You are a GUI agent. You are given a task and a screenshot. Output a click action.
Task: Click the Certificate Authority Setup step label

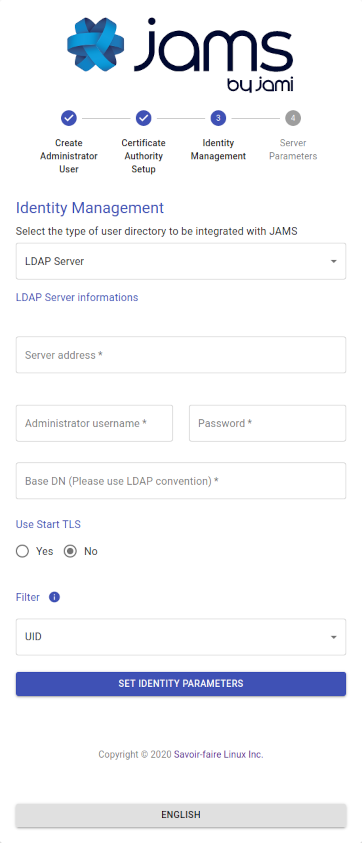tap(144, 156)
